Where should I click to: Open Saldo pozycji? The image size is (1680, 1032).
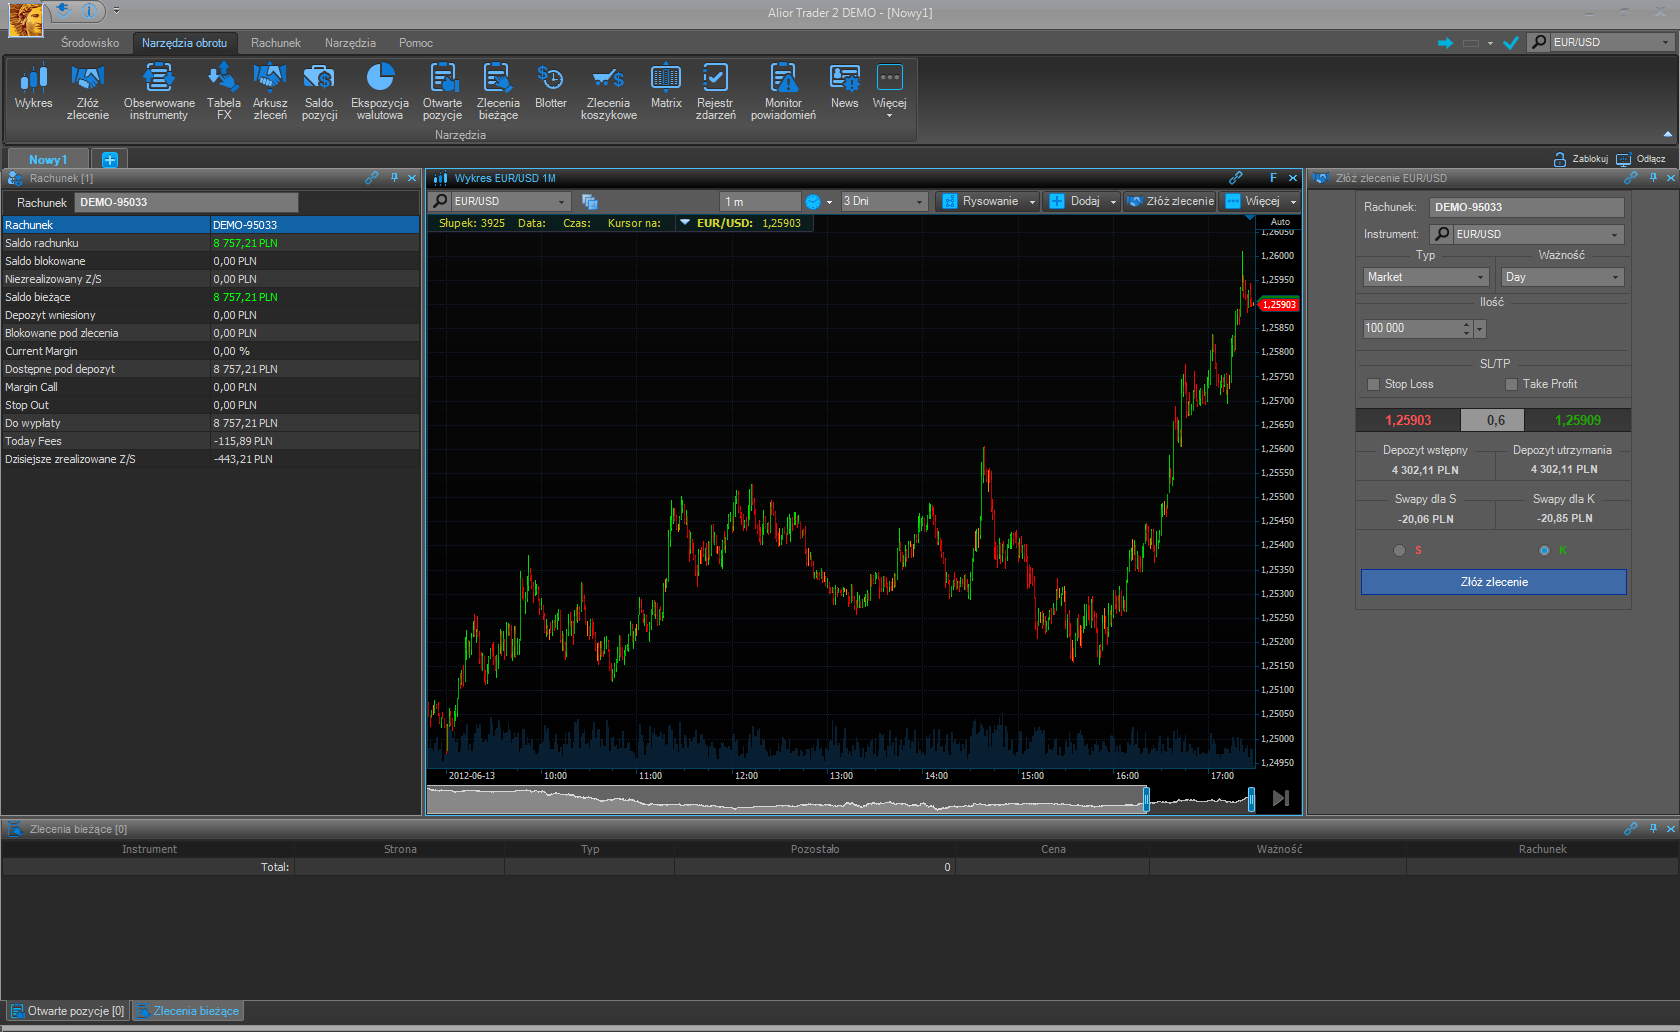pyautogui.click(x=319, y=92)
